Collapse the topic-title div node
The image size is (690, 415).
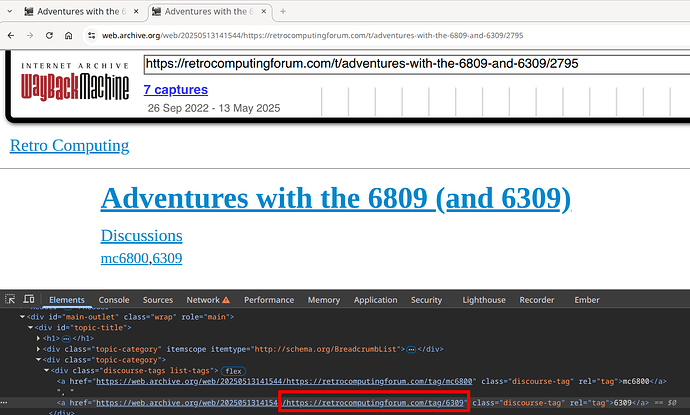click(30, 327)
